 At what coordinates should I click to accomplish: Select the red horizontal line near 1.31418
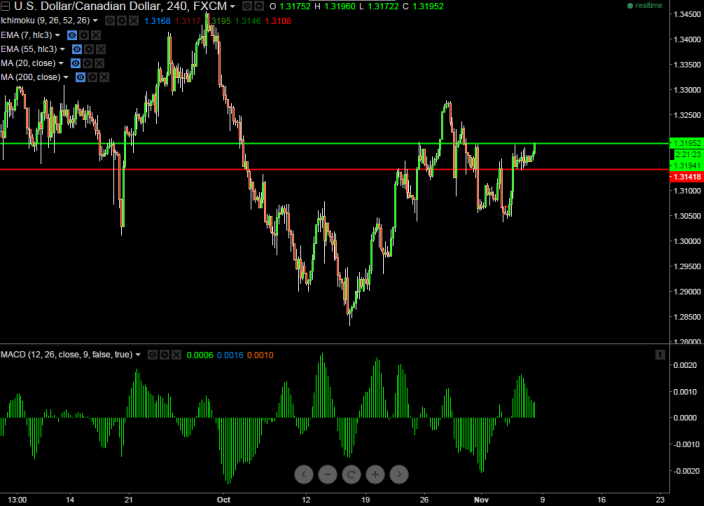pos(334,170)
